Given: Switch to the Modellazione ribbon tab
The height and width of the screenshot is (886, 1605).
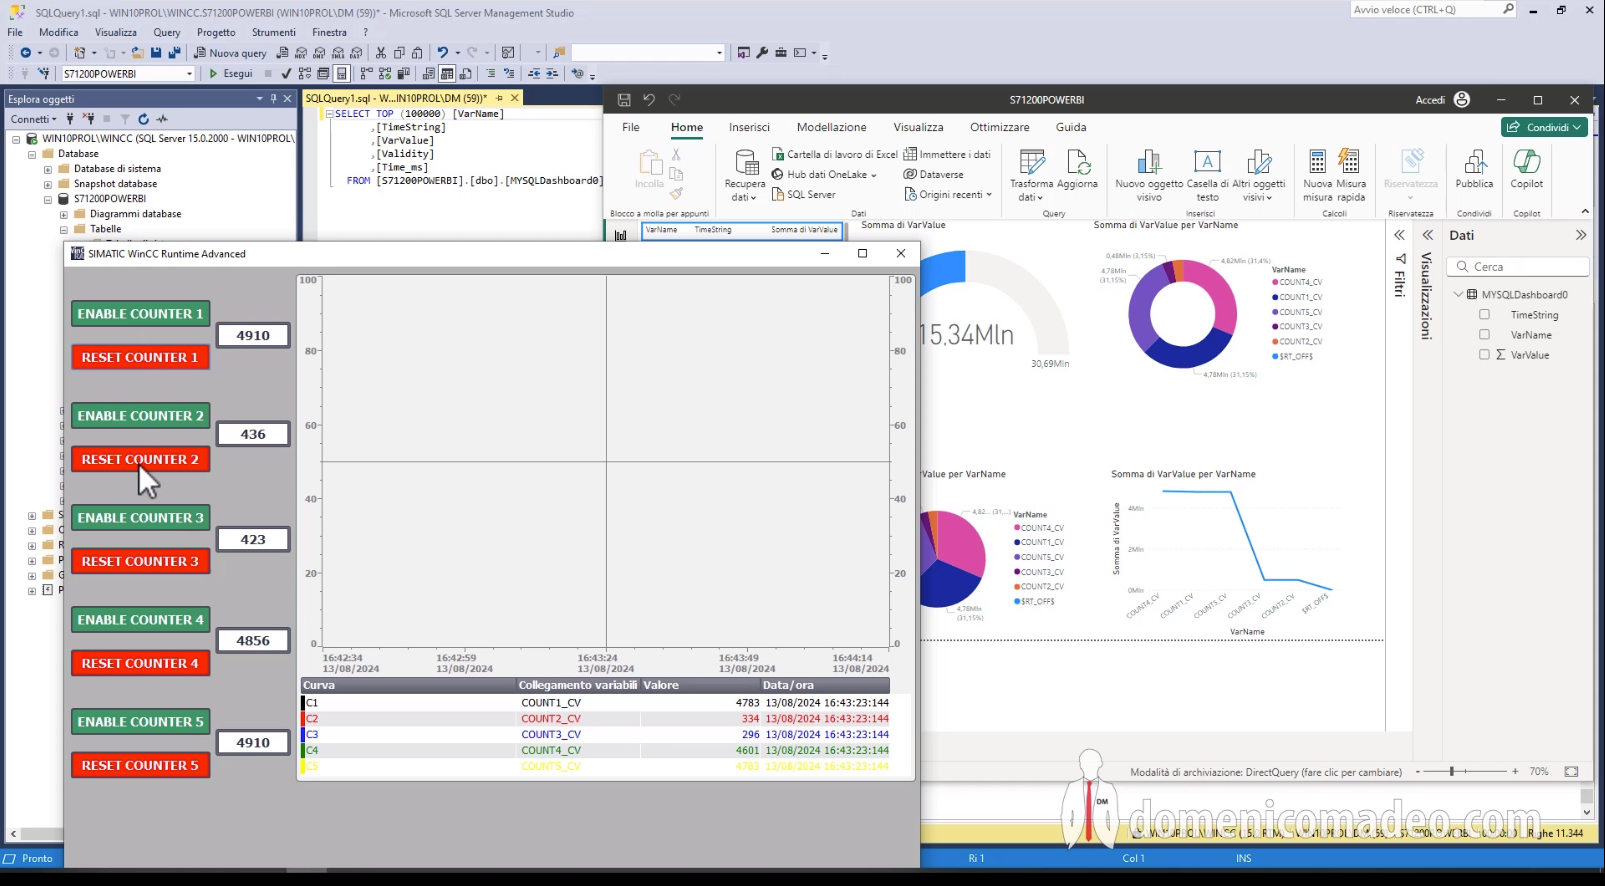Looking at the screenshot, I should (832, 127).
